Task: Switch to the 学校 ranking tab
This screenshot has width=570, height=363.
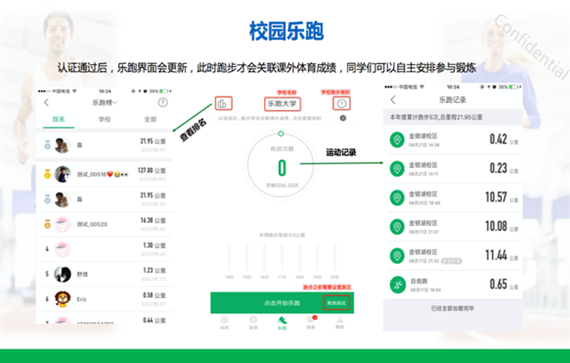Action: (104, 119)
